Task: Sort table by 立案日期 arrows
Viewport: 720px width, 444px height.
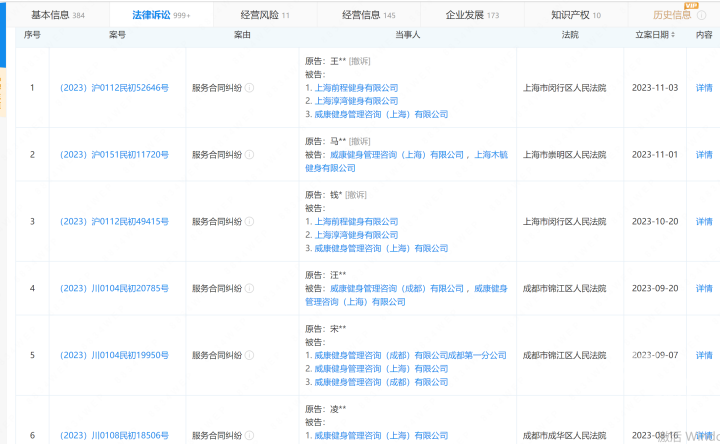Action: [673, 35]
